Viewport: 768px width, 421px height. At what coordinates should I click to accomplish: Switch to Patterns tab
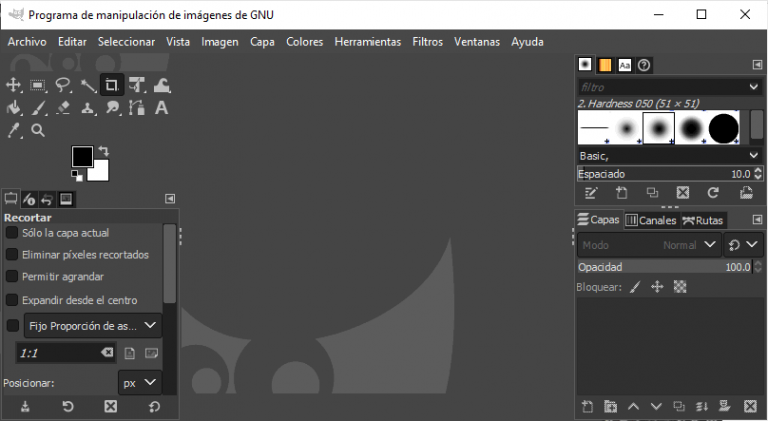[x=605, y=65]
